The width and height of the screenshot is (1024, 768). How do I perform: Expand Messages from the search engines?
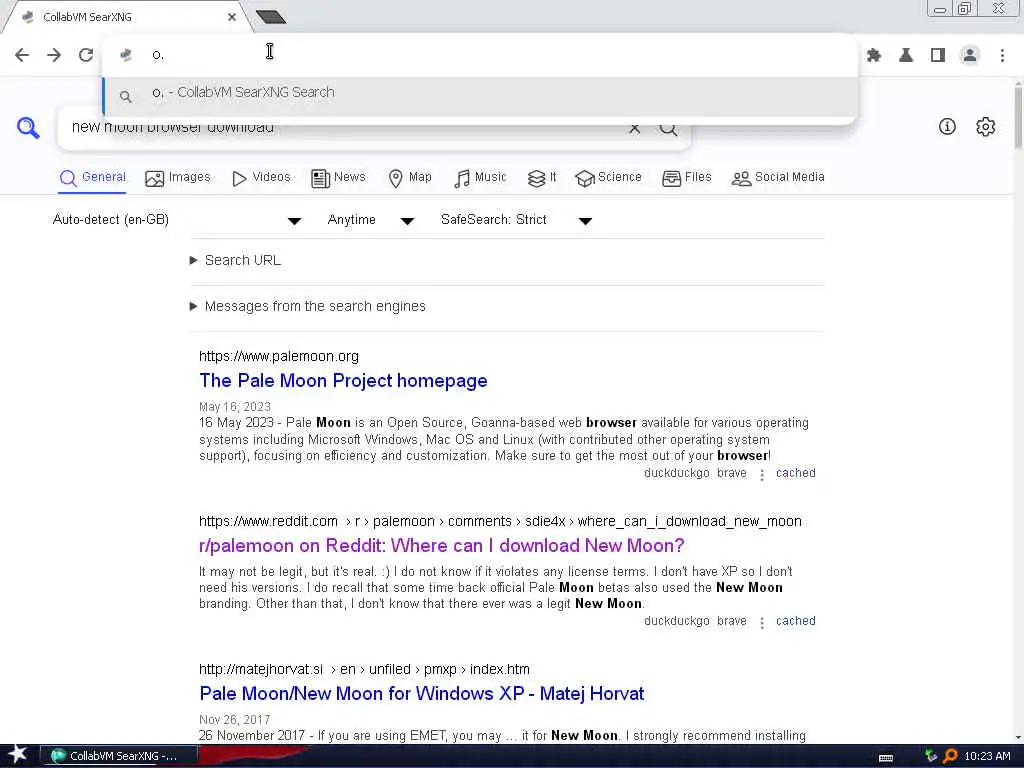pyautogui.click(x=308, y=306)
